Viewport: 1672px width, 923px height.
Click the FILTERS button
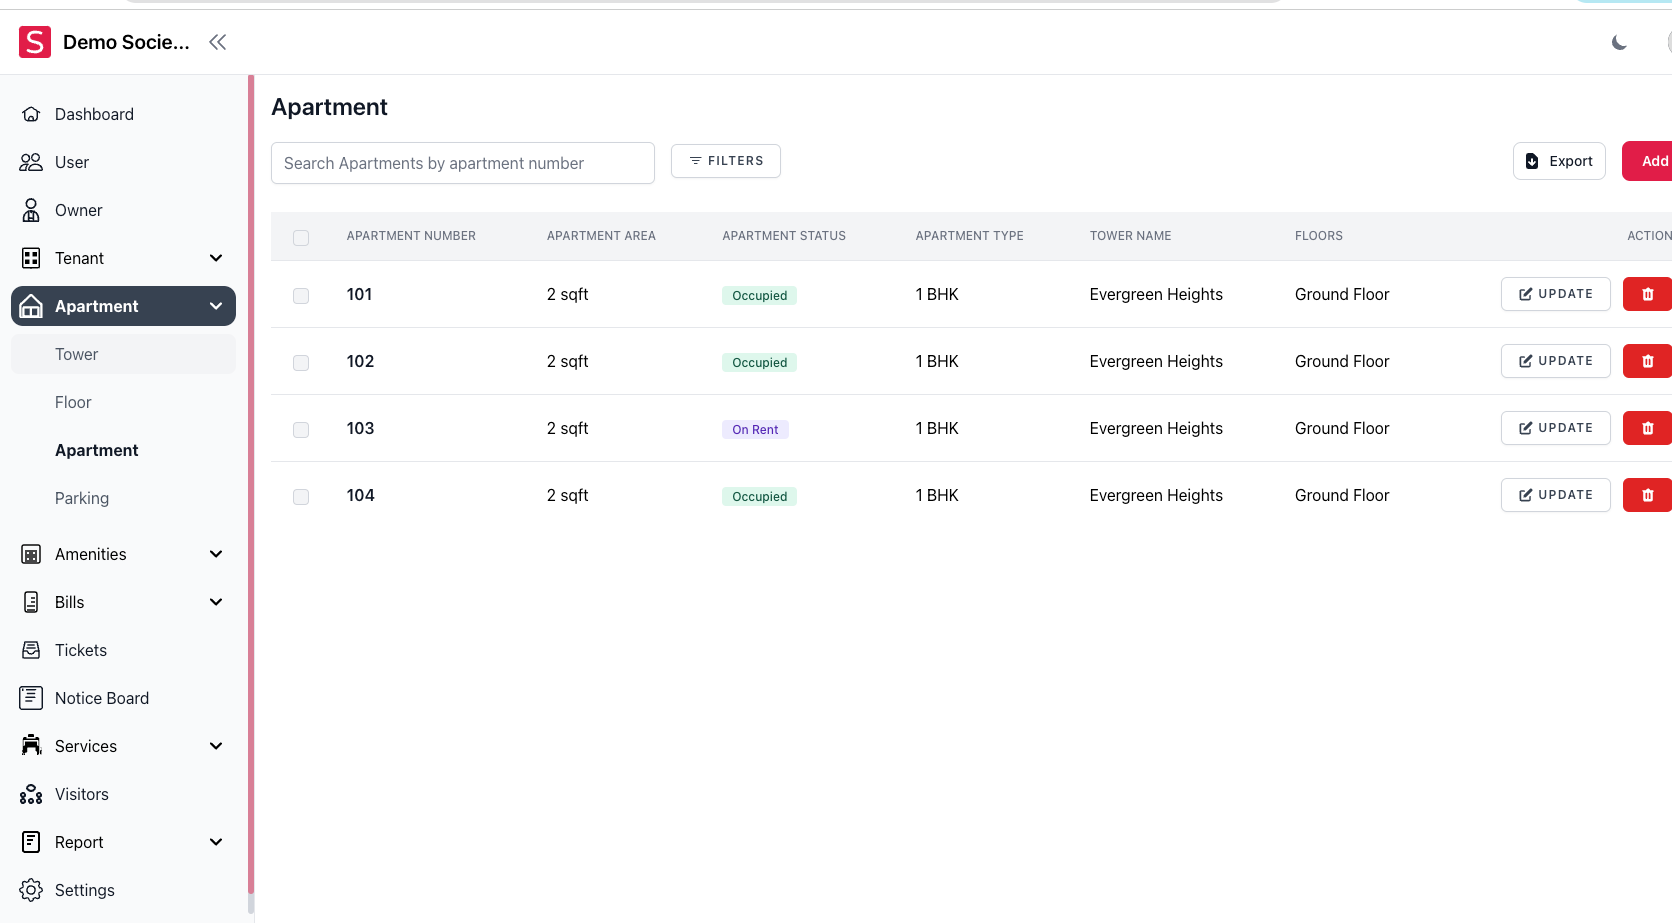click(725, 161)
